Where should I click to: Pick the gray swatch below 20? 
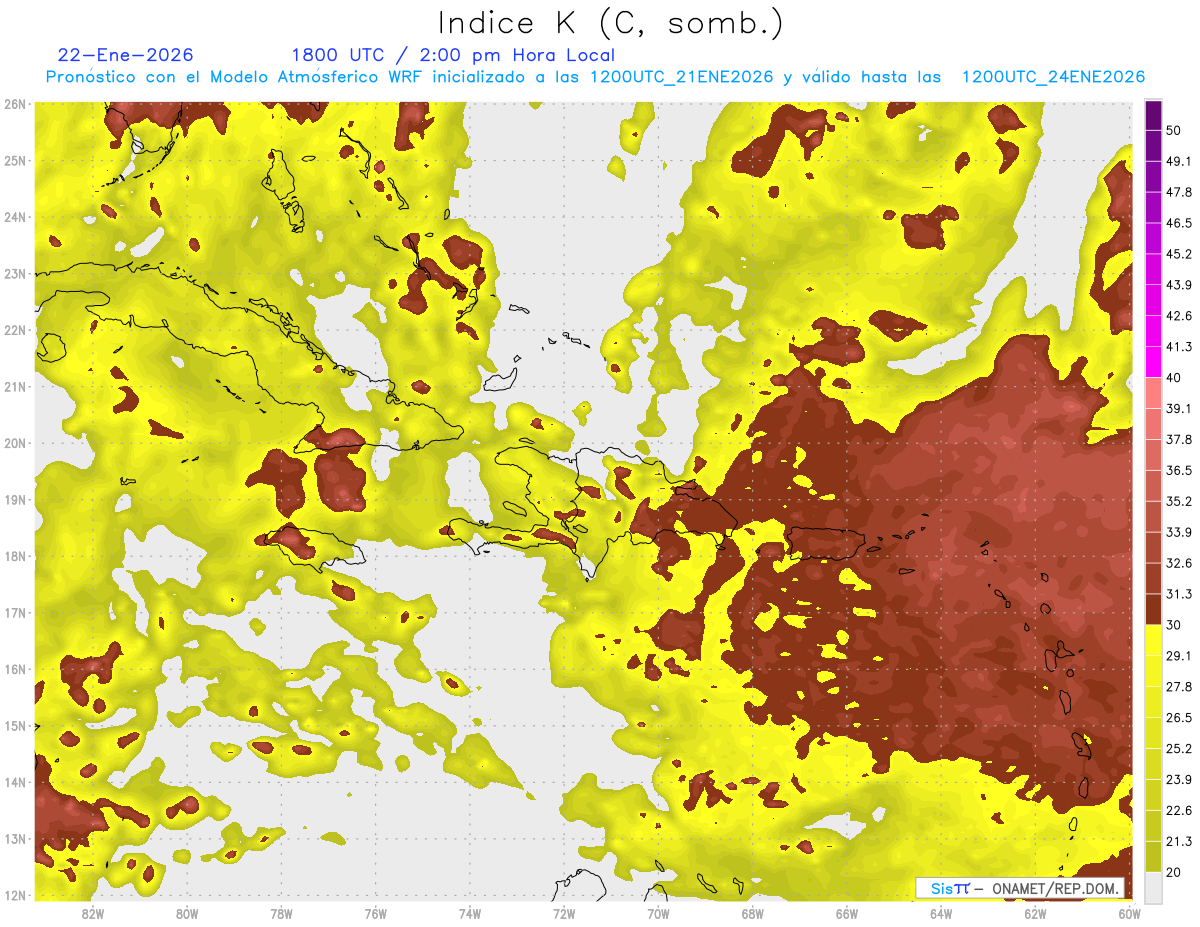pos(1153,887)
